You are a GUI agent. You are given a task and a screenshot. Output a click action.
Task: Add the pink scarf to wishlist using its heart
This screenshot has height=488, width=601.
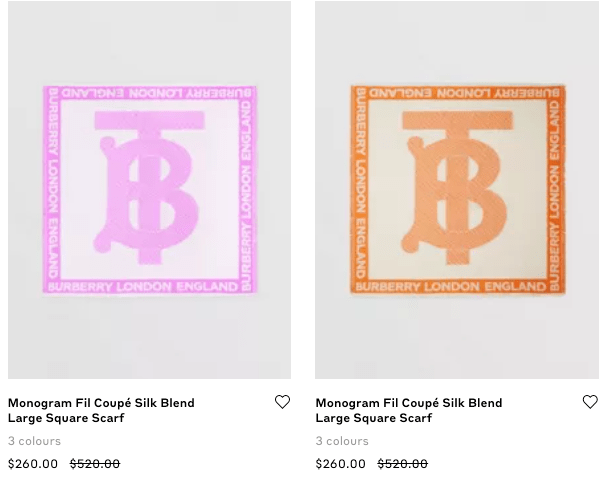[282, 402]
